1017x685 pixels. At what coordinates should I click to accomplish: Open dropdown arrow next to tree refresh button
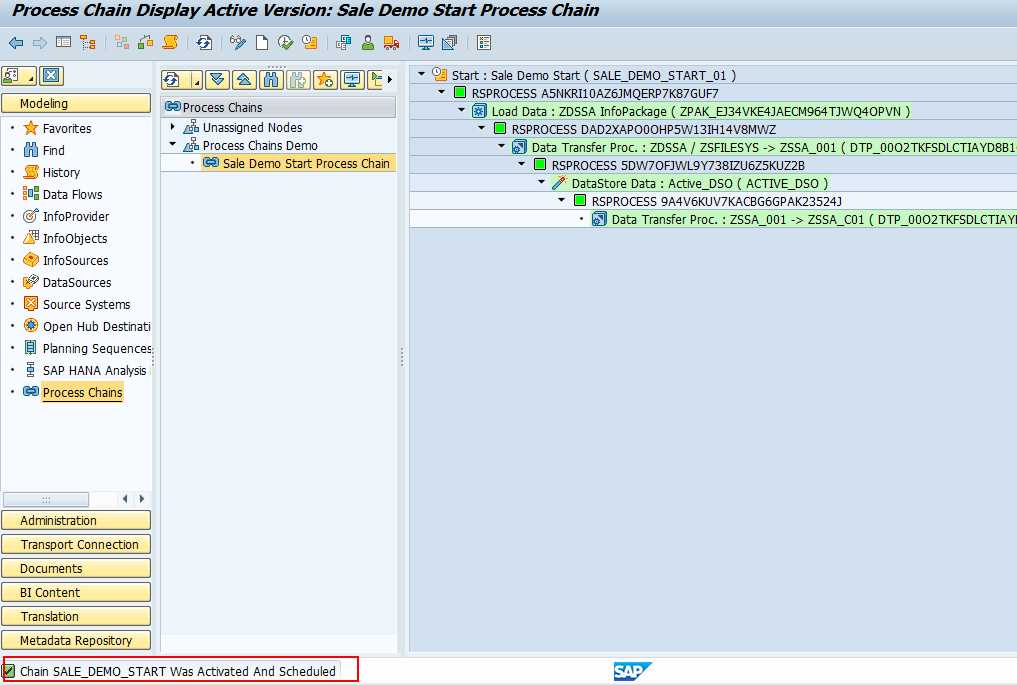coord(197,82)
